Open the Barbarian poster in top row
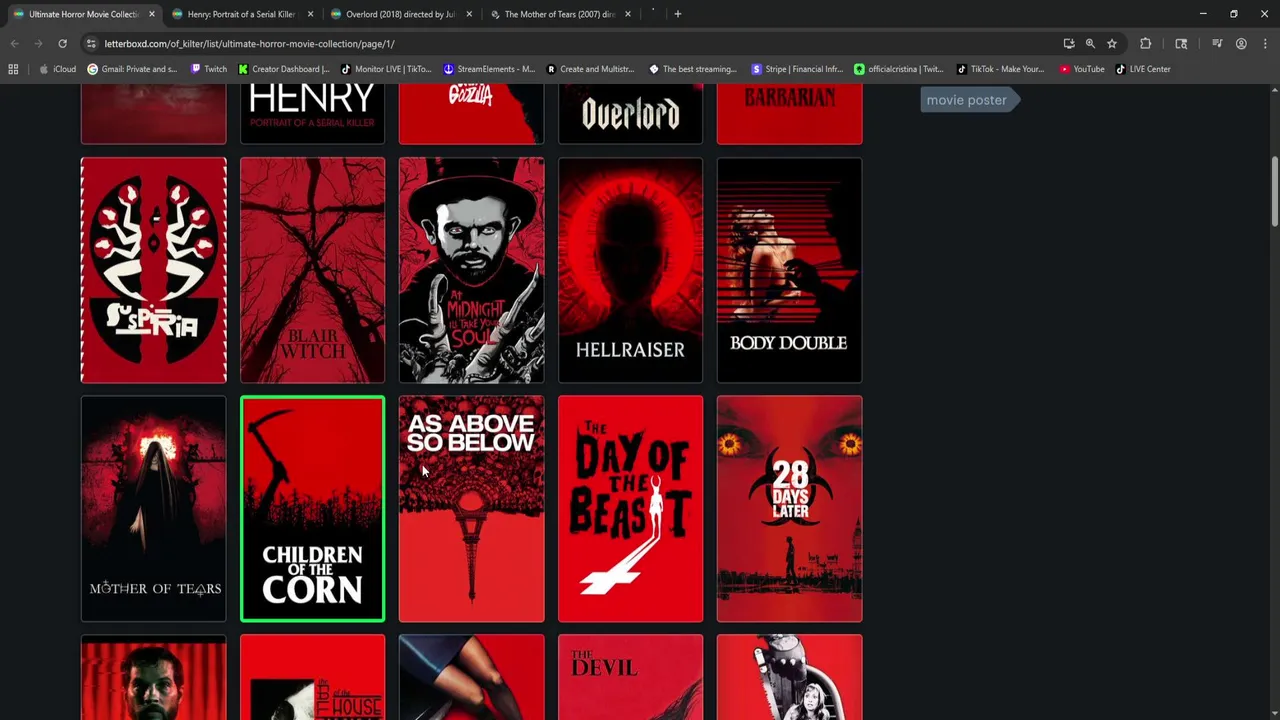Screen dimensions: 1280x720 click(789, 114)
